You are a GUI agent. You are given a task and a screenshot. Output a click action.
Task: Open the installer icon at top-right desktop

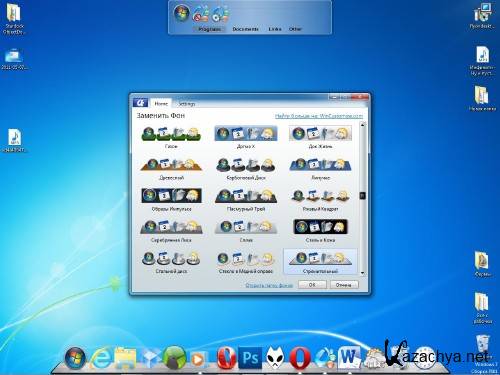482,16
